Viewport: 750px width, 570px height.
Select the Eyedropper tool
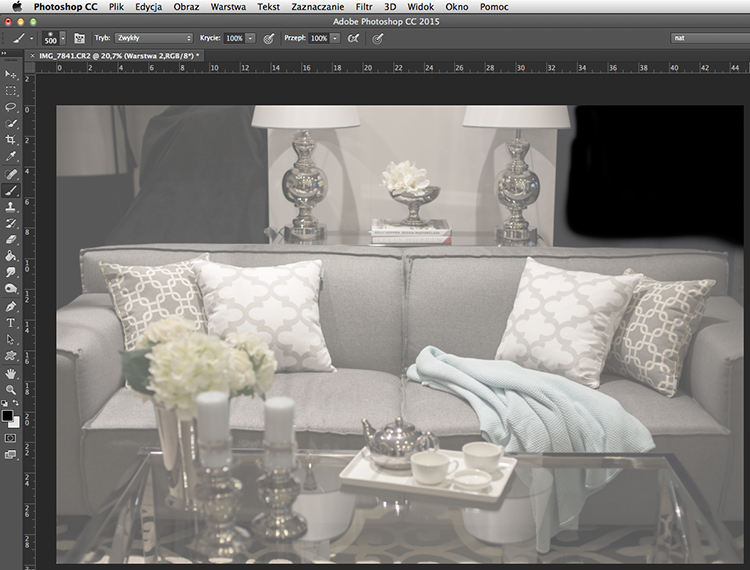[11, 156]
